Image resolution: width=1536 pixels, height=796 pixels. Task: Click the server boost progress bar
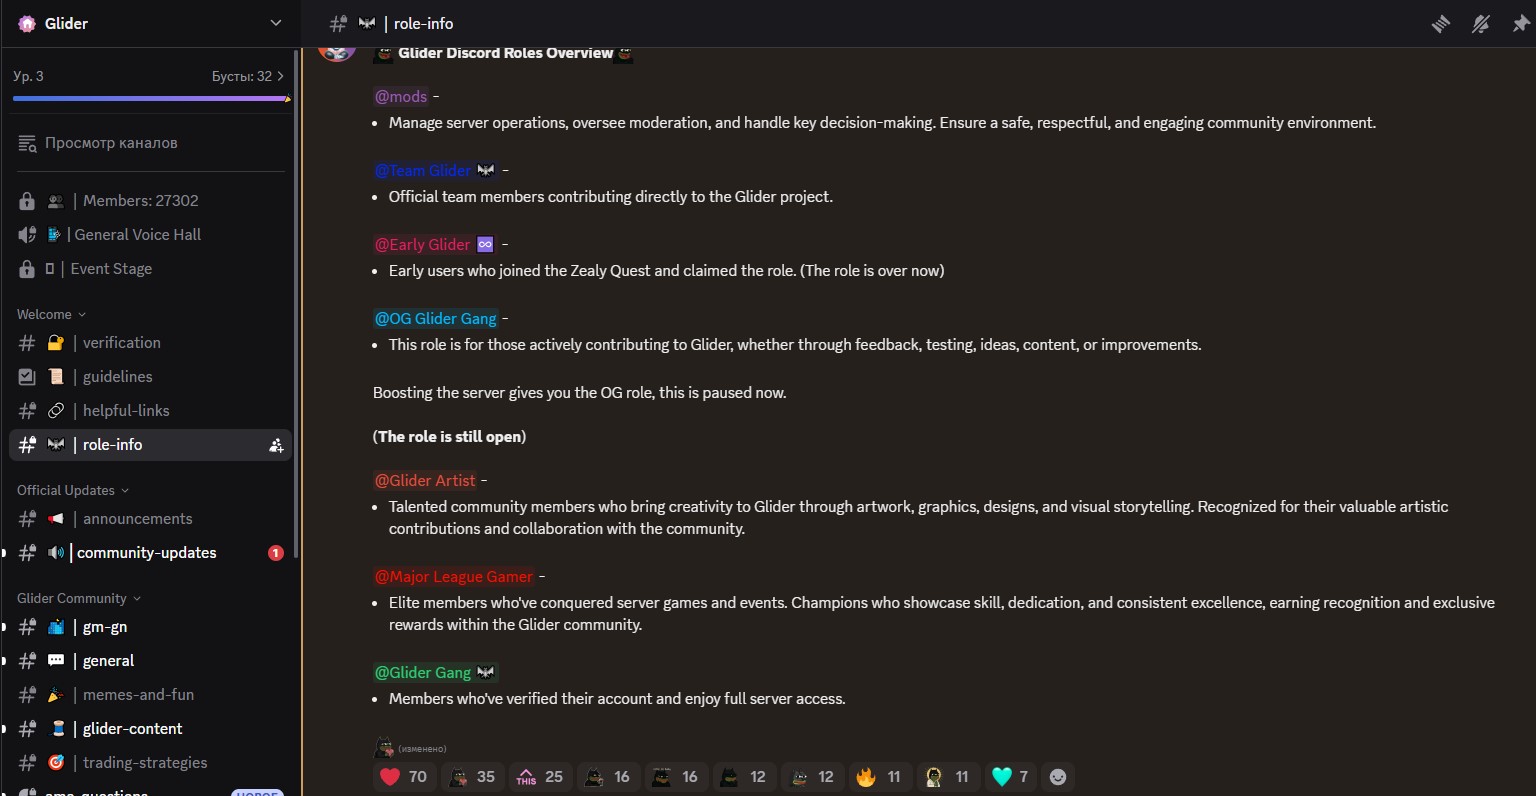[150, 99]
